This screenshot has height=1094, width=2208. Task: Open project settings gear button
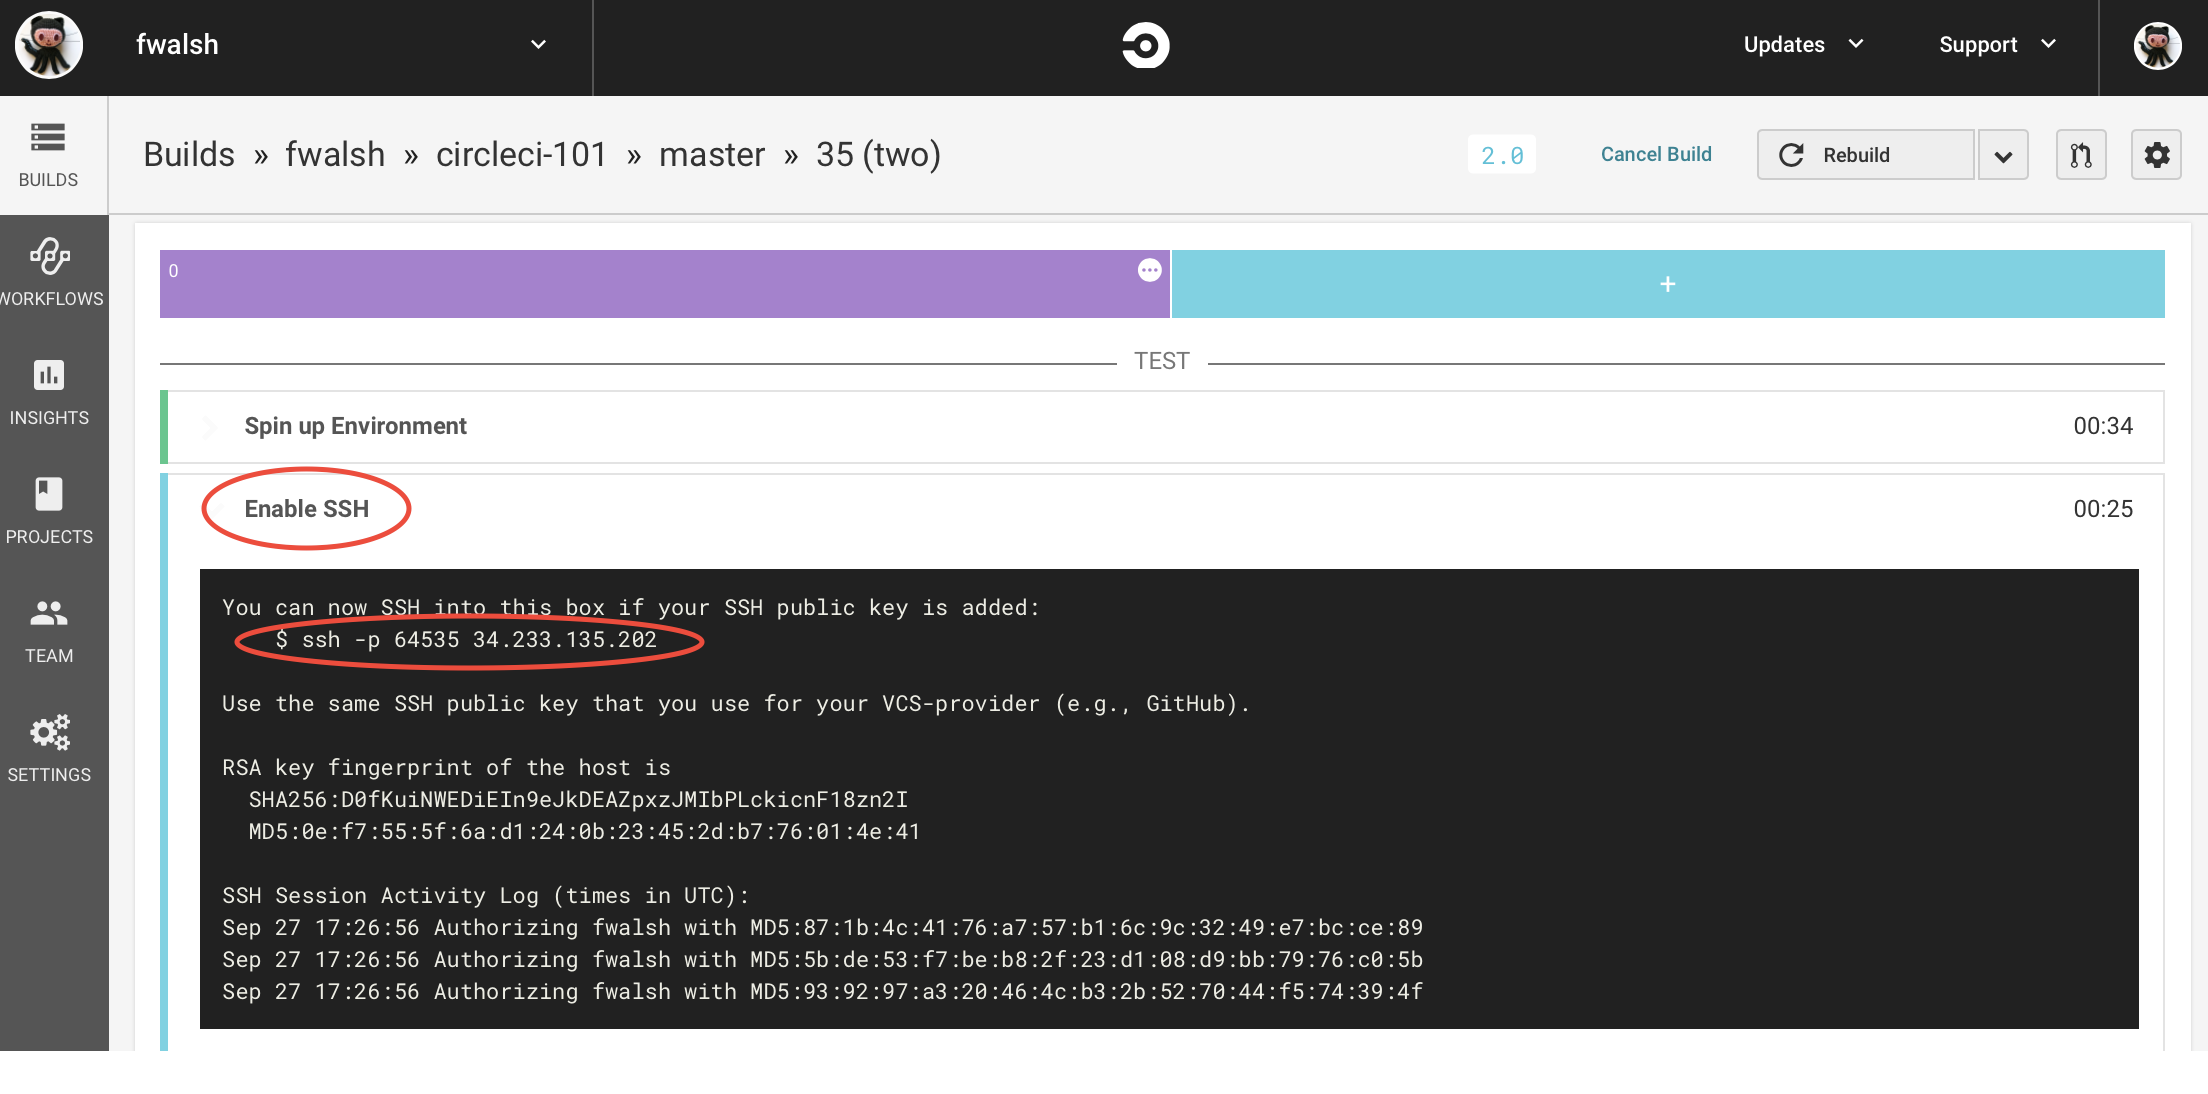coord(2156,155)
